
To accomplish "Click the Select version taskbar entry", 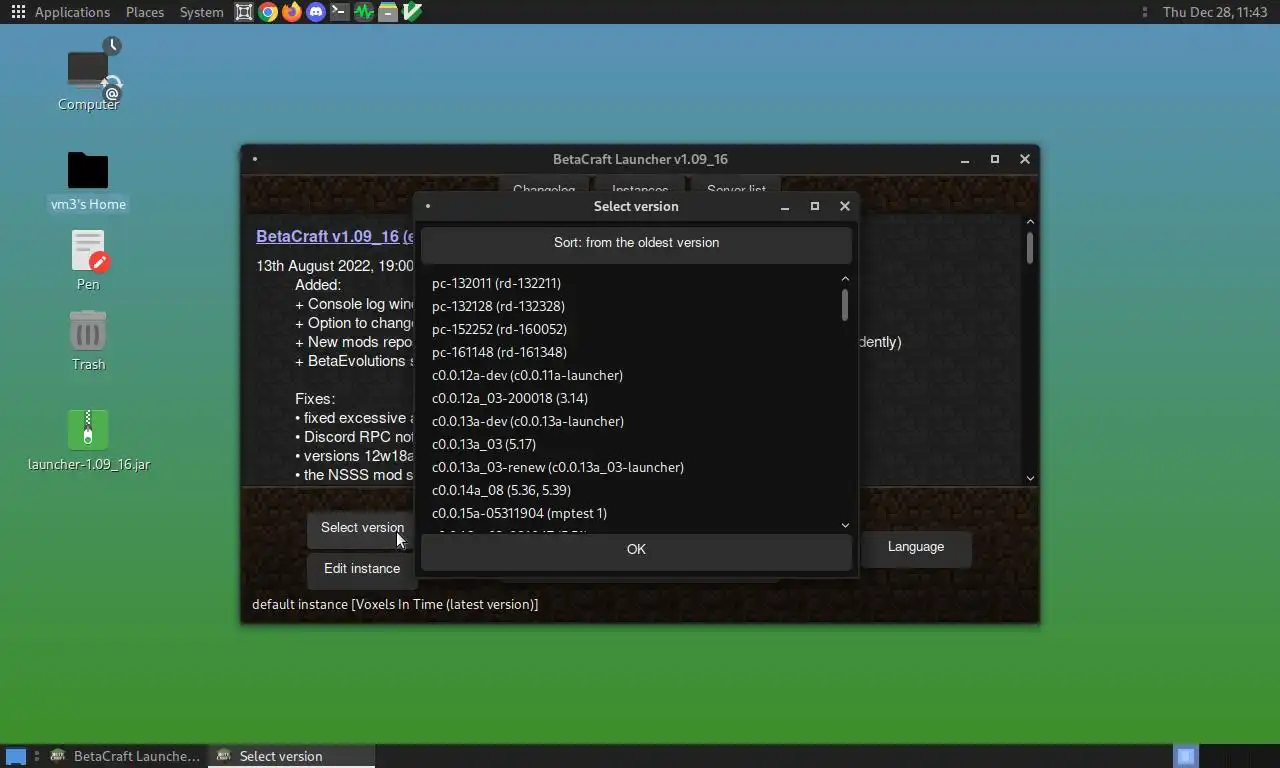I will 292,756.
